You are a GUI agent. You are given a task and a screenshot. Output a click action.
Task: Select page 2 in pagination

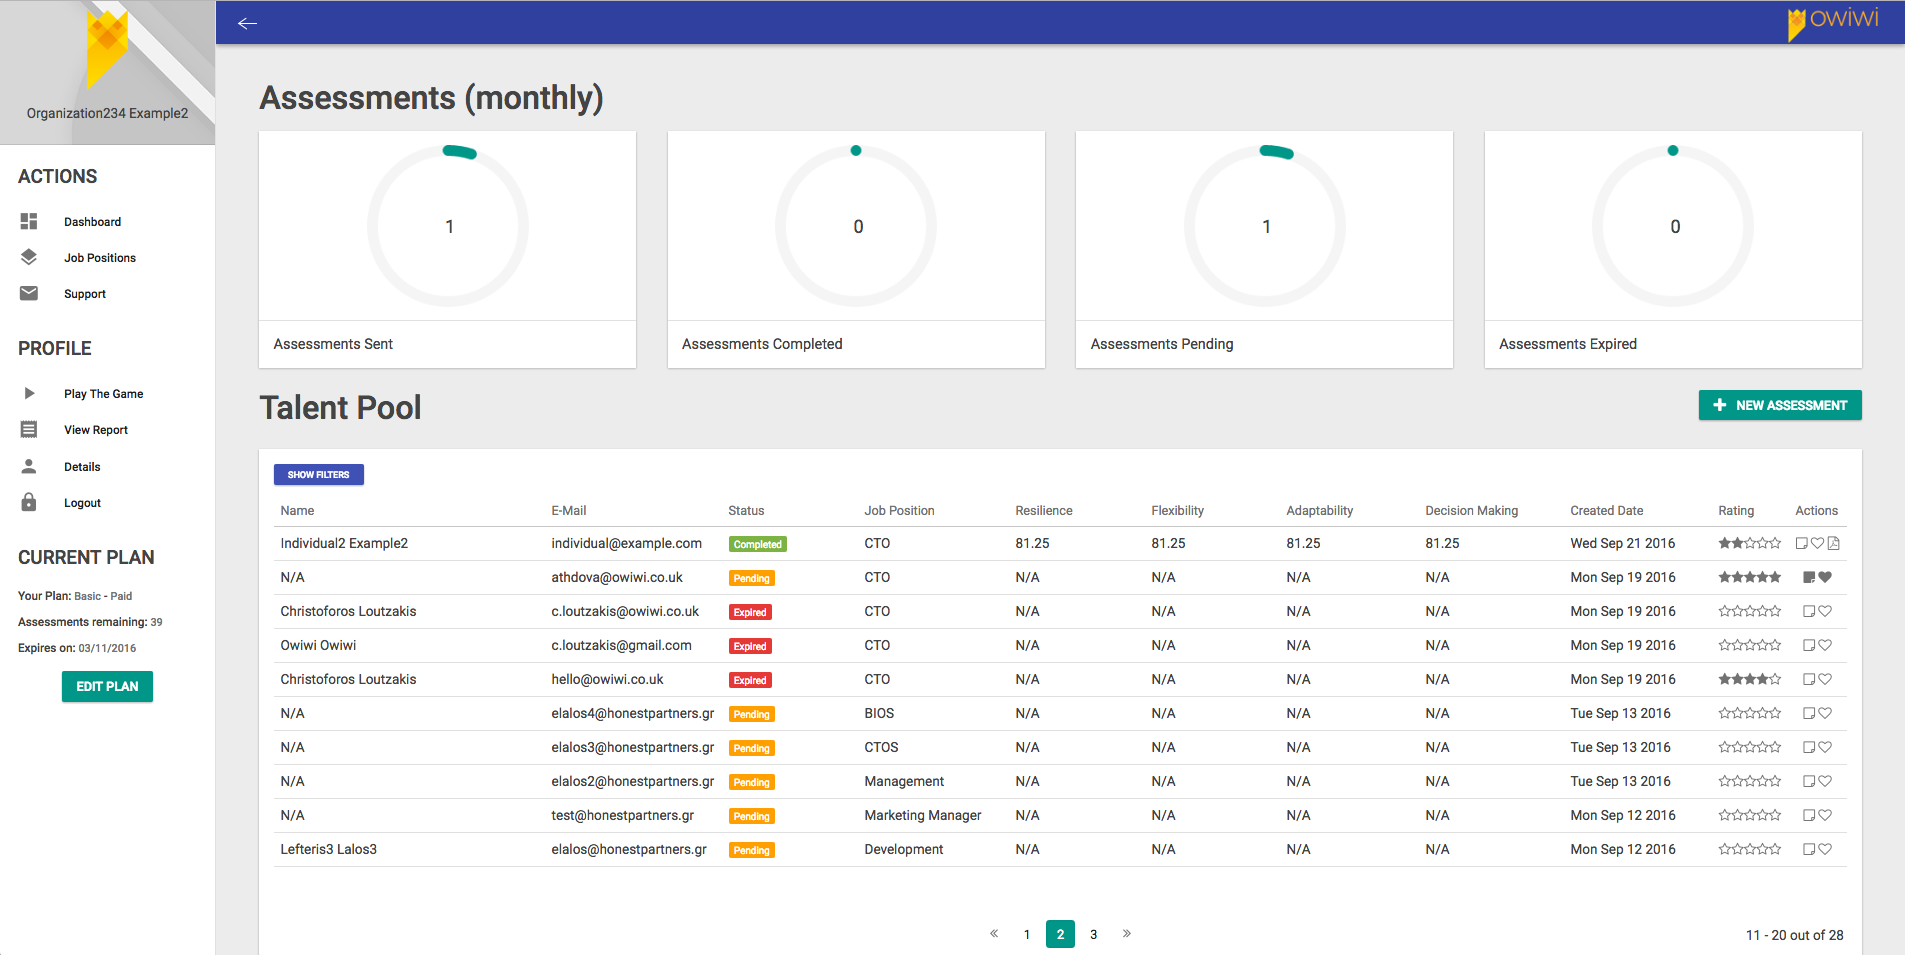click(x=1060, y=934)
